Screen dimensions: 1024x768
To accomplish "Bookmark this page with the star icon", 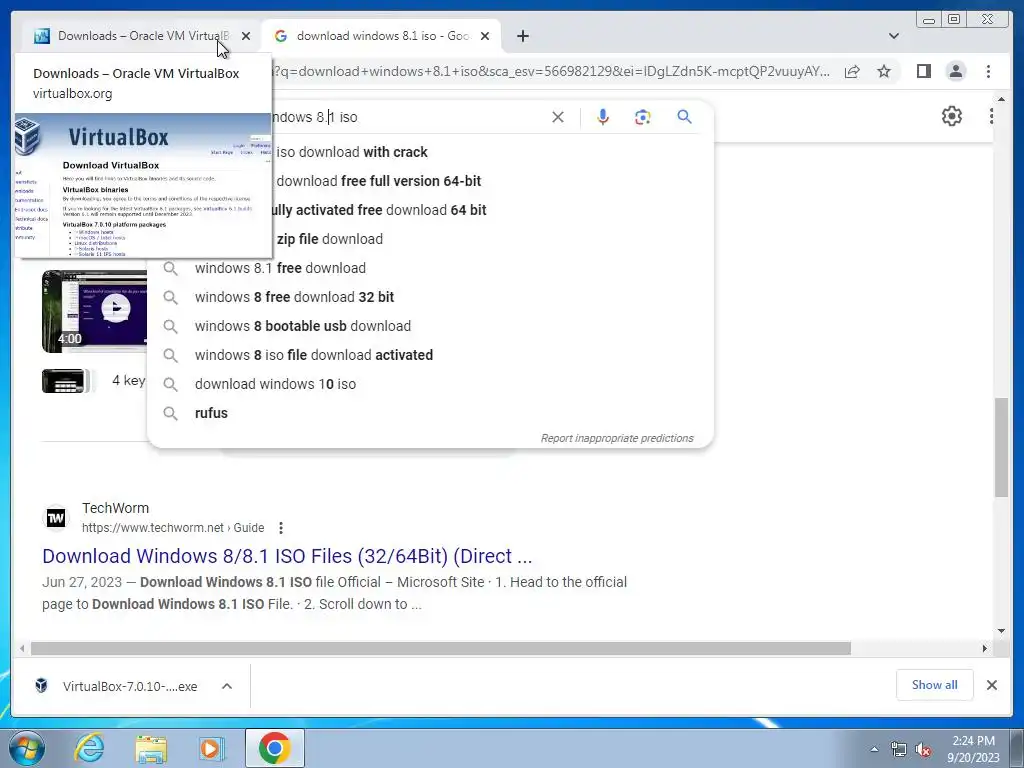I will pos(884,71).
